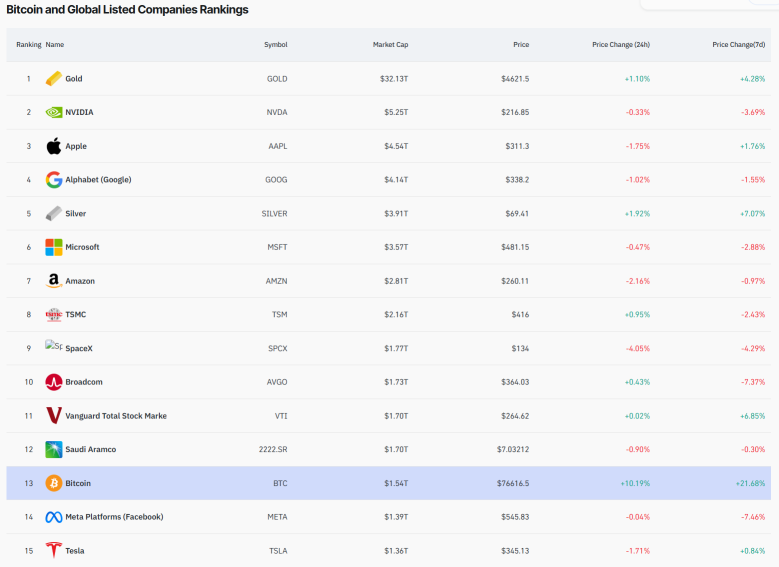Image resolution: width=779 pixels, height=567 pixels.
Task: Click the Symbol column header
Action: coord(276,45)
